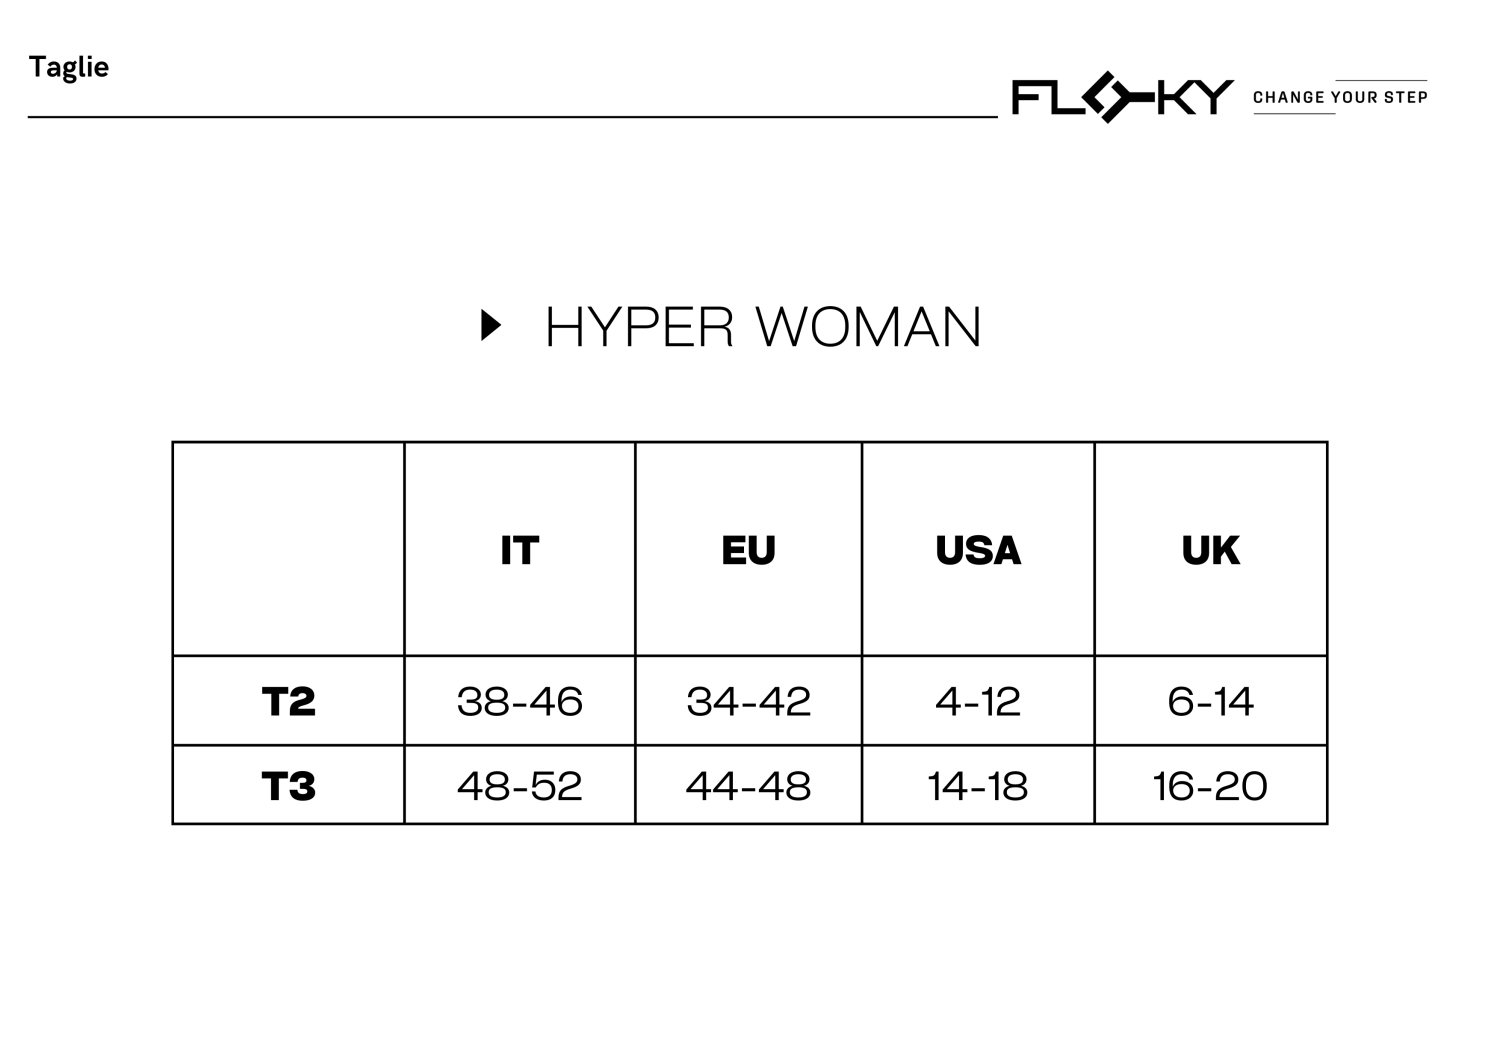The width and height of the screenshot is (1500, 1060).
Task: Click the Change Your Step tagline
Action: (x=1340, y=97)
